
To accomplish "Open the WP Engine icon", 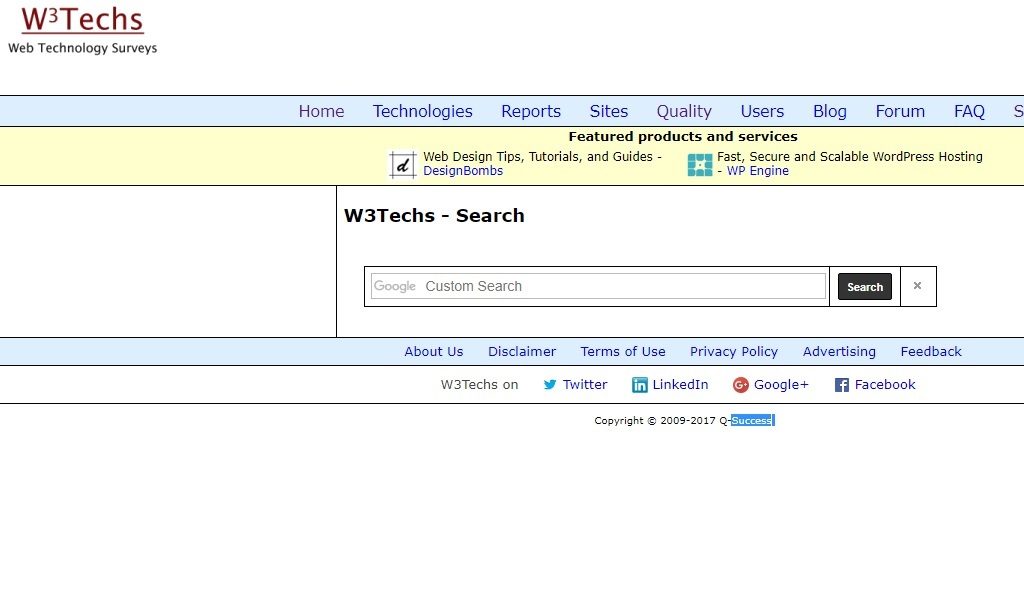I will 699,165.
